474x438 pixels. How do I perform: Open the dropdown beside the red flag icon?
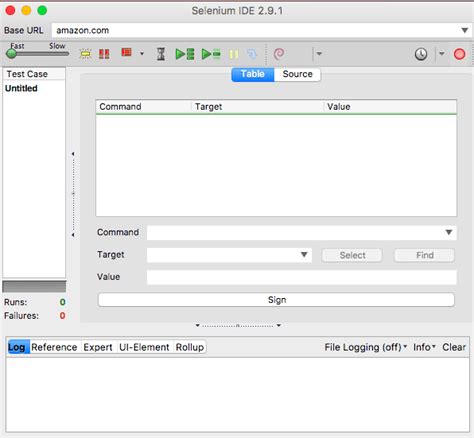pyautogui.click(x=142, y=54)
